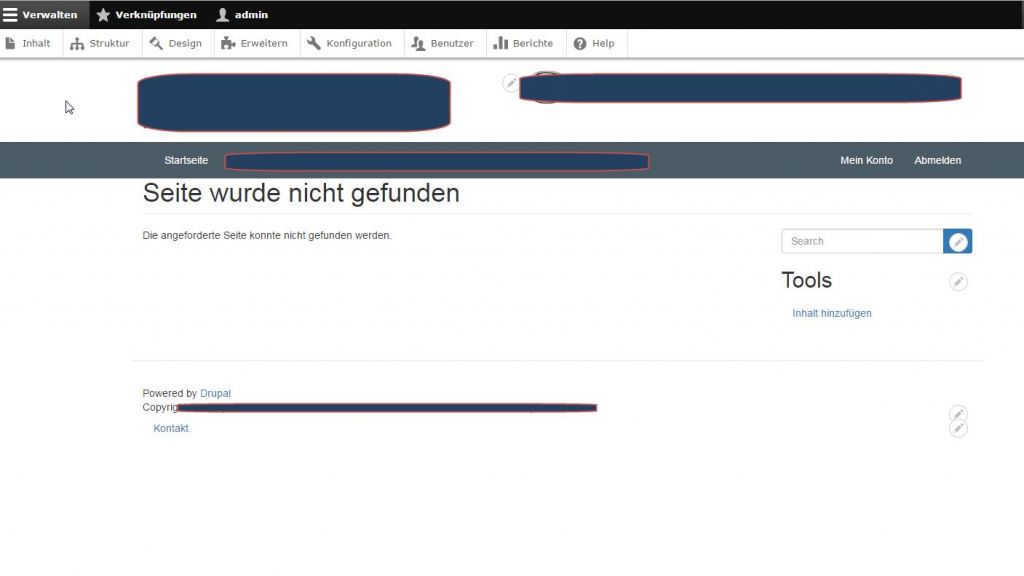Click into the Search input field
This screenshot has height=576, width=1024.
[x=861, y=241]
